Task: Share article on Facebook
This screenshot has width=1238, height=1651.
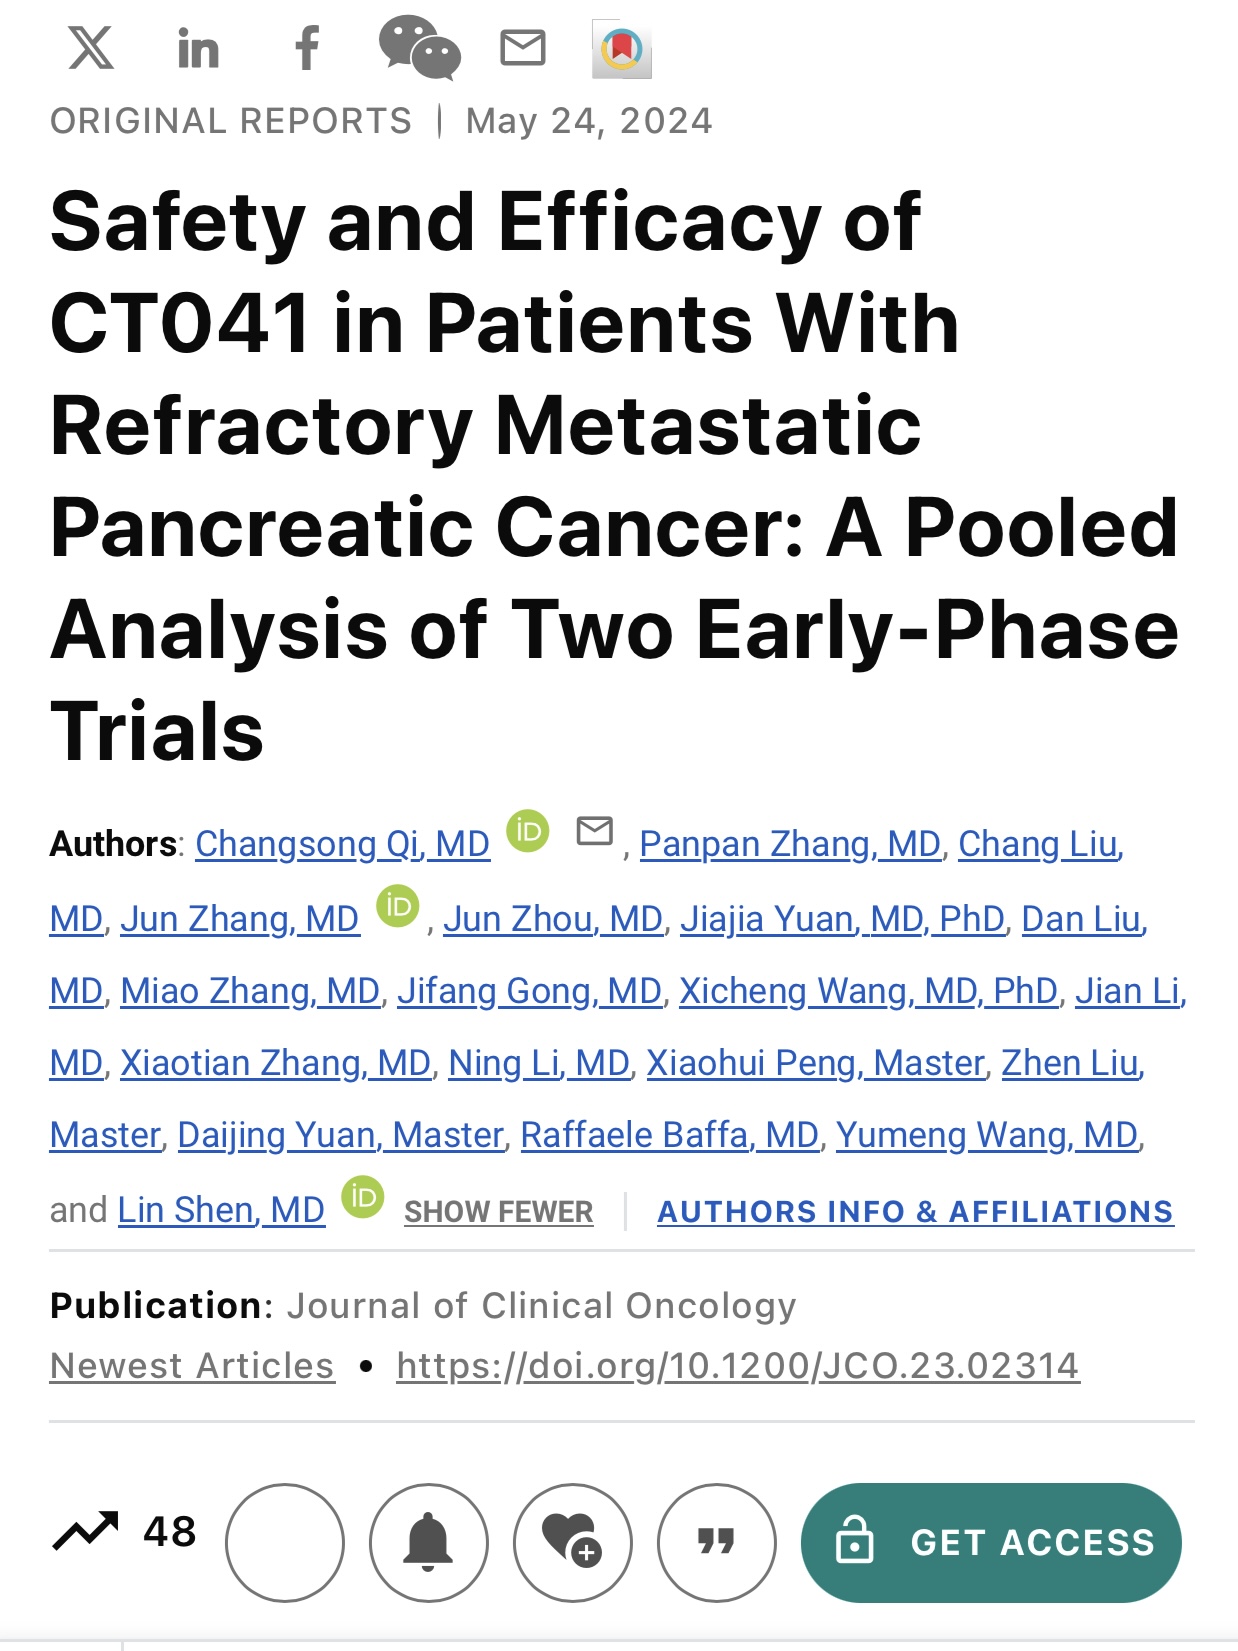Action: (x=308, y=48)
